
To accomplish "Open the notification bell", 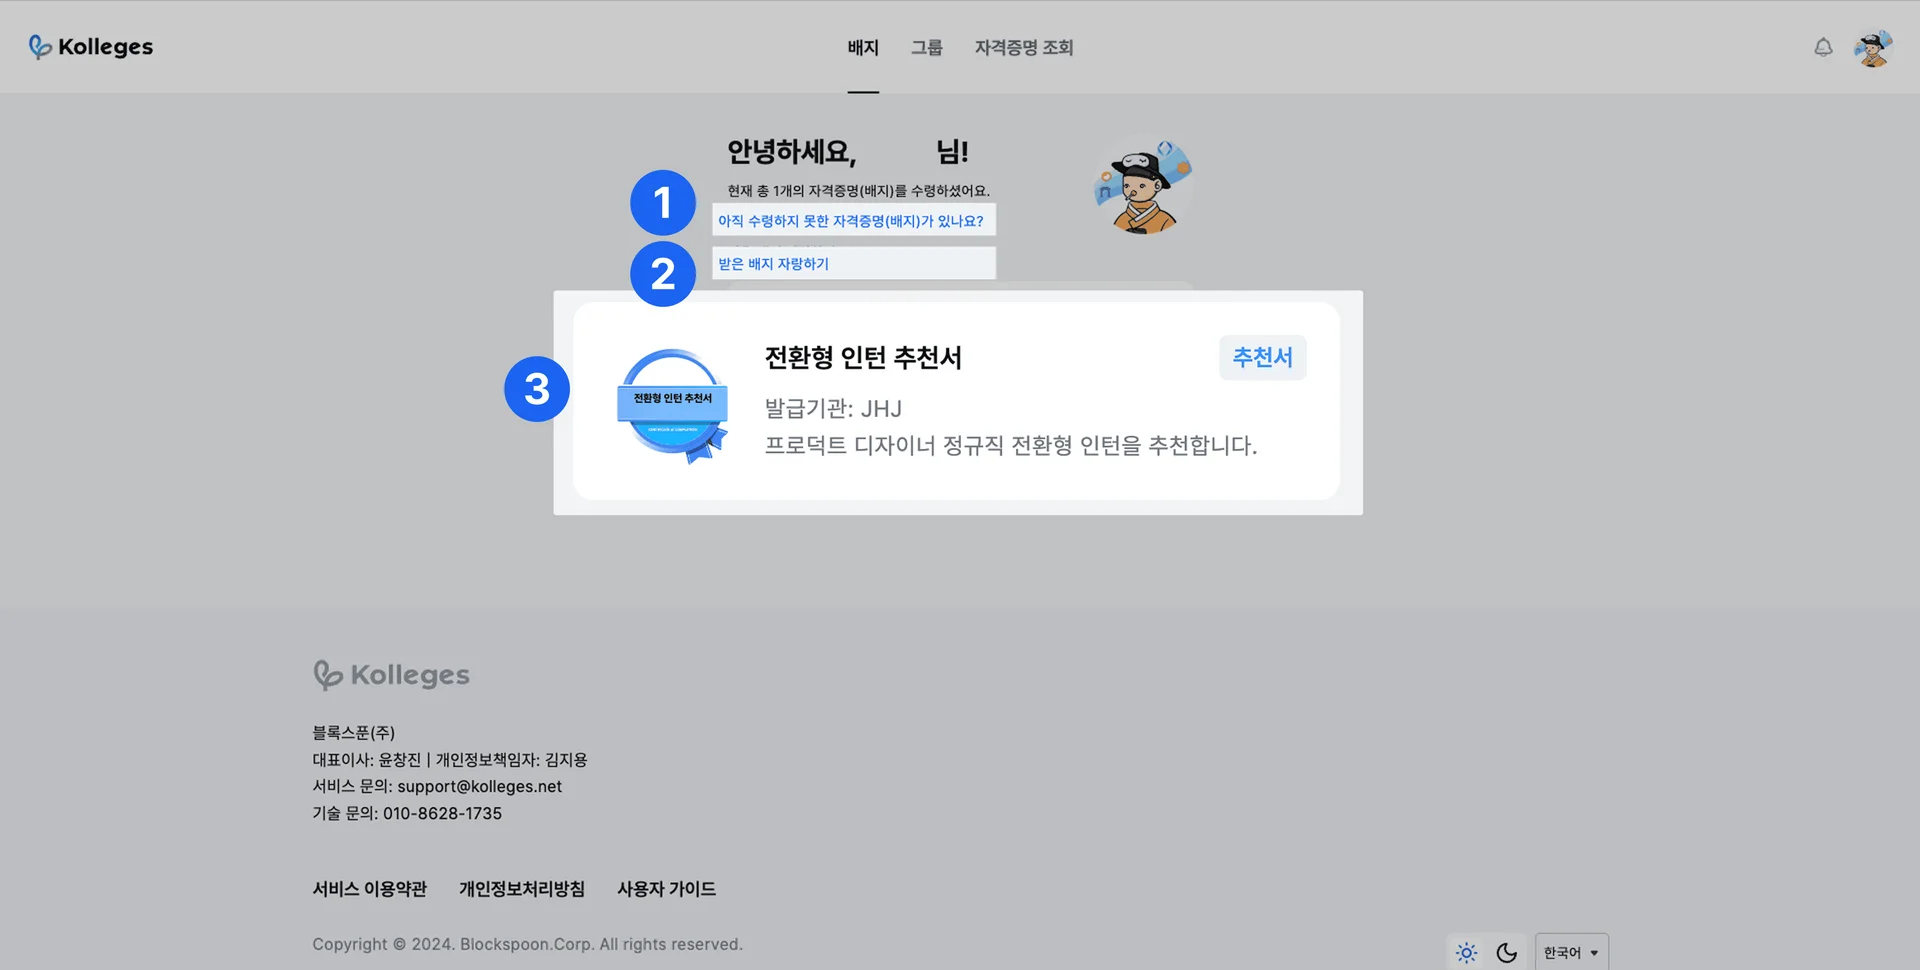I will click(x=1823, y=47).
